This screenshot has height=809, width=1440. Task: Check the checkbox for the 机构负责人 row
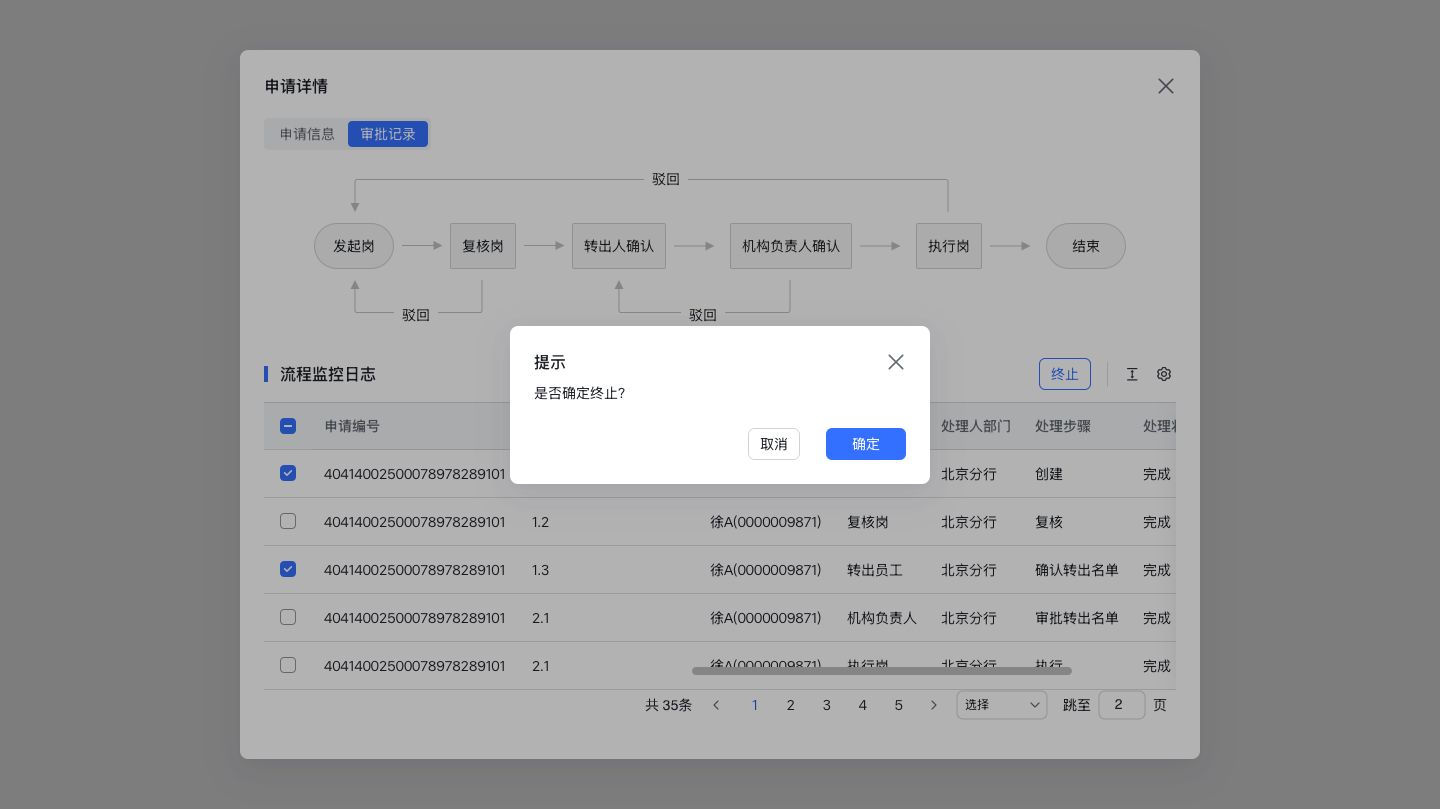coord(288,617)
